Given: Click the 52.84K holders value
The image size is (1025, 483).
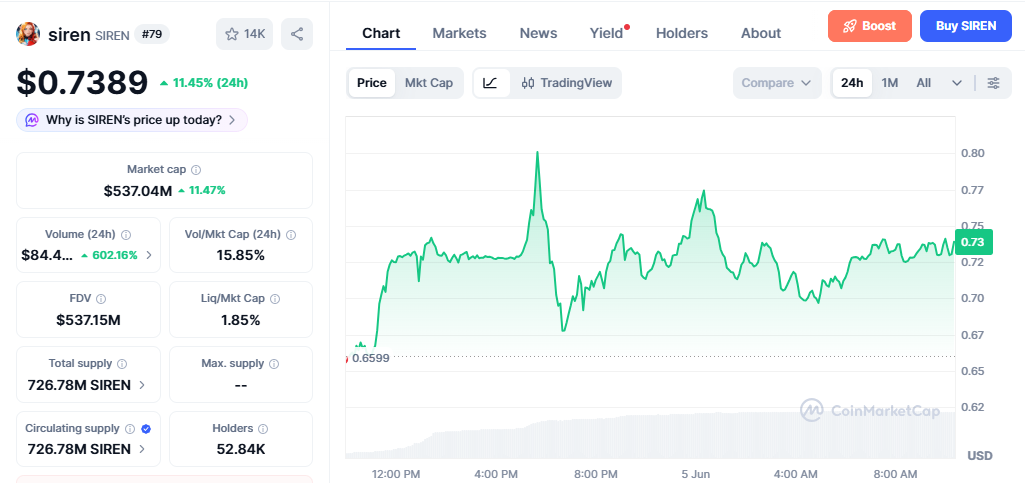Looking at the screenshot, I should pos(241,449).
